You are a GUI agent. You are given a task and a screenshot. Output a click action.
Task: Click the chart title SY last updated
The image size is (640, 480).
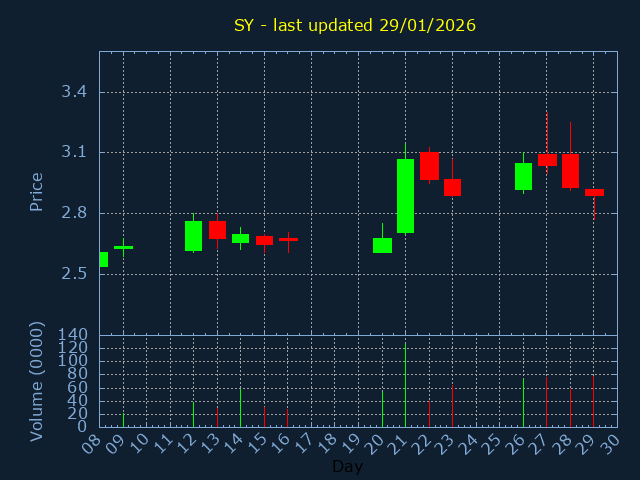(355, 25)
